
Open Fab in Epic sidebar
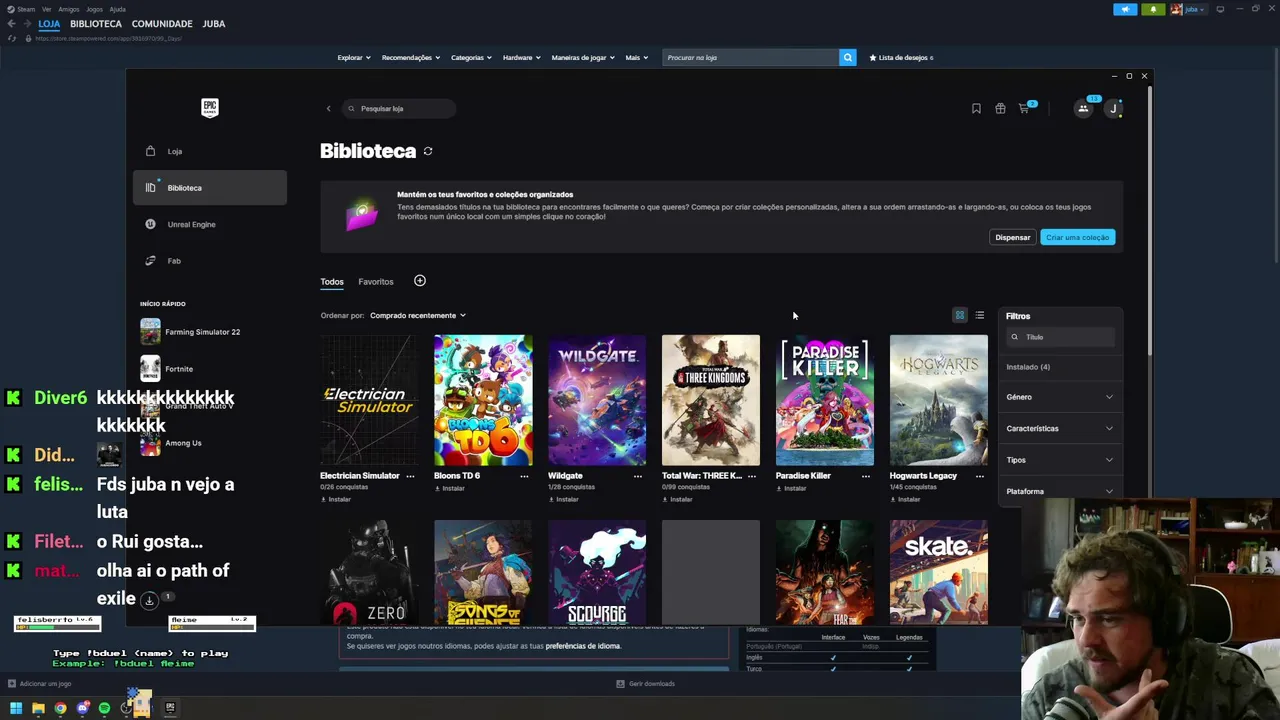click(210, 261)
